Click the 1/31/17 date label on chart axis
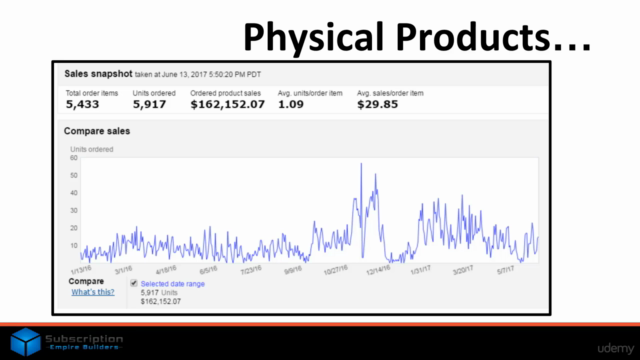 (x=420, y=270)
